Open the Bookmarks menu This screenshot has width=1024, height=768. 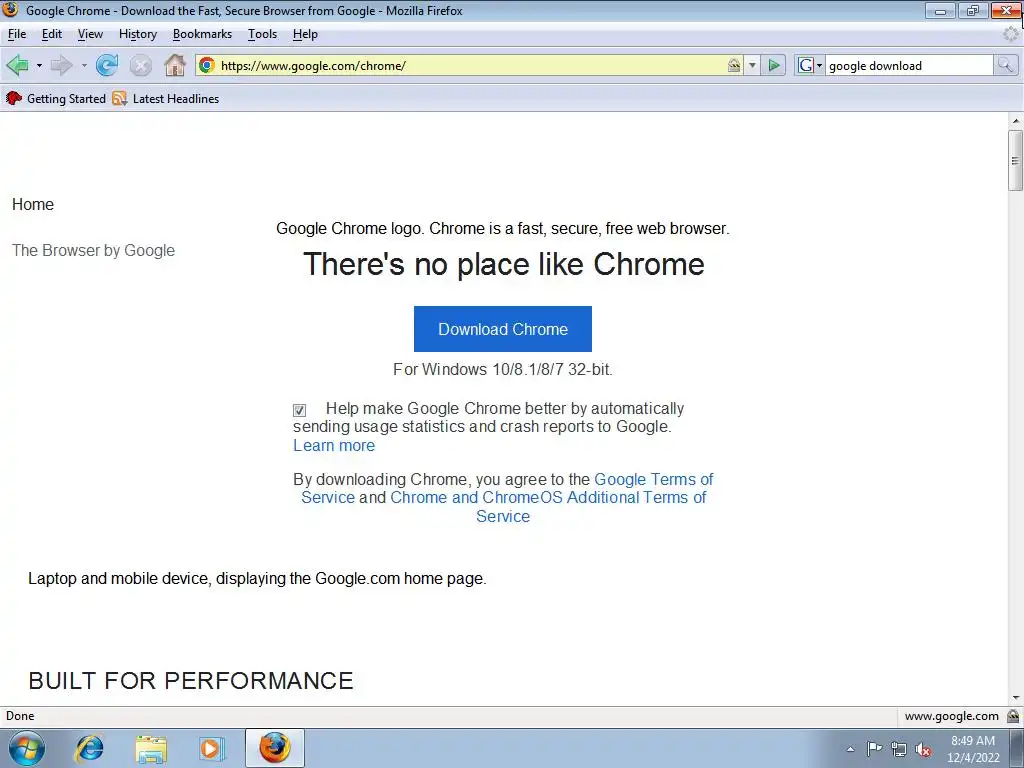click(x=202, y=34)
